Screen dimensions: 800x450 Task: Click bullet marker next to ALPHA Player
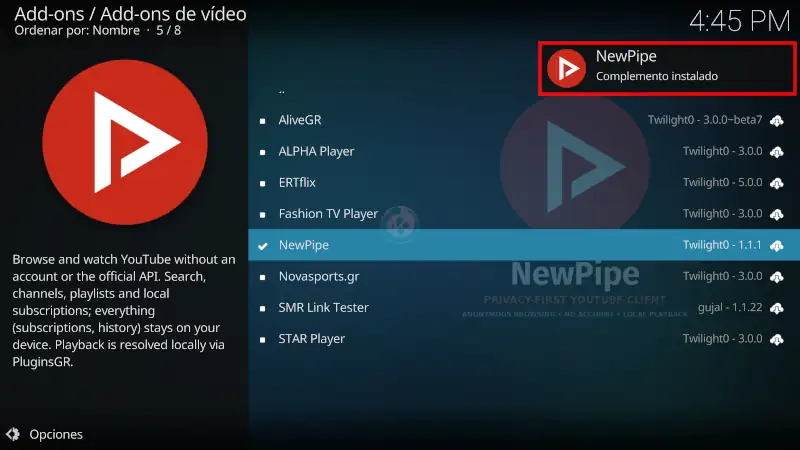point(262,153)
